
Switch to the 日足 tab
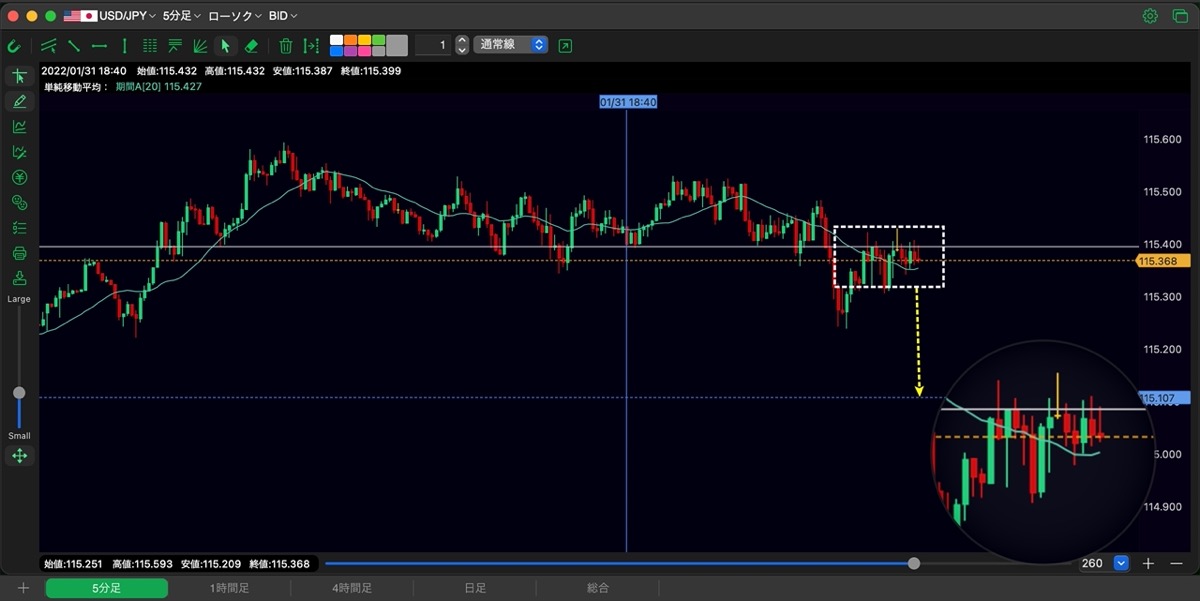tap(475, 588)
